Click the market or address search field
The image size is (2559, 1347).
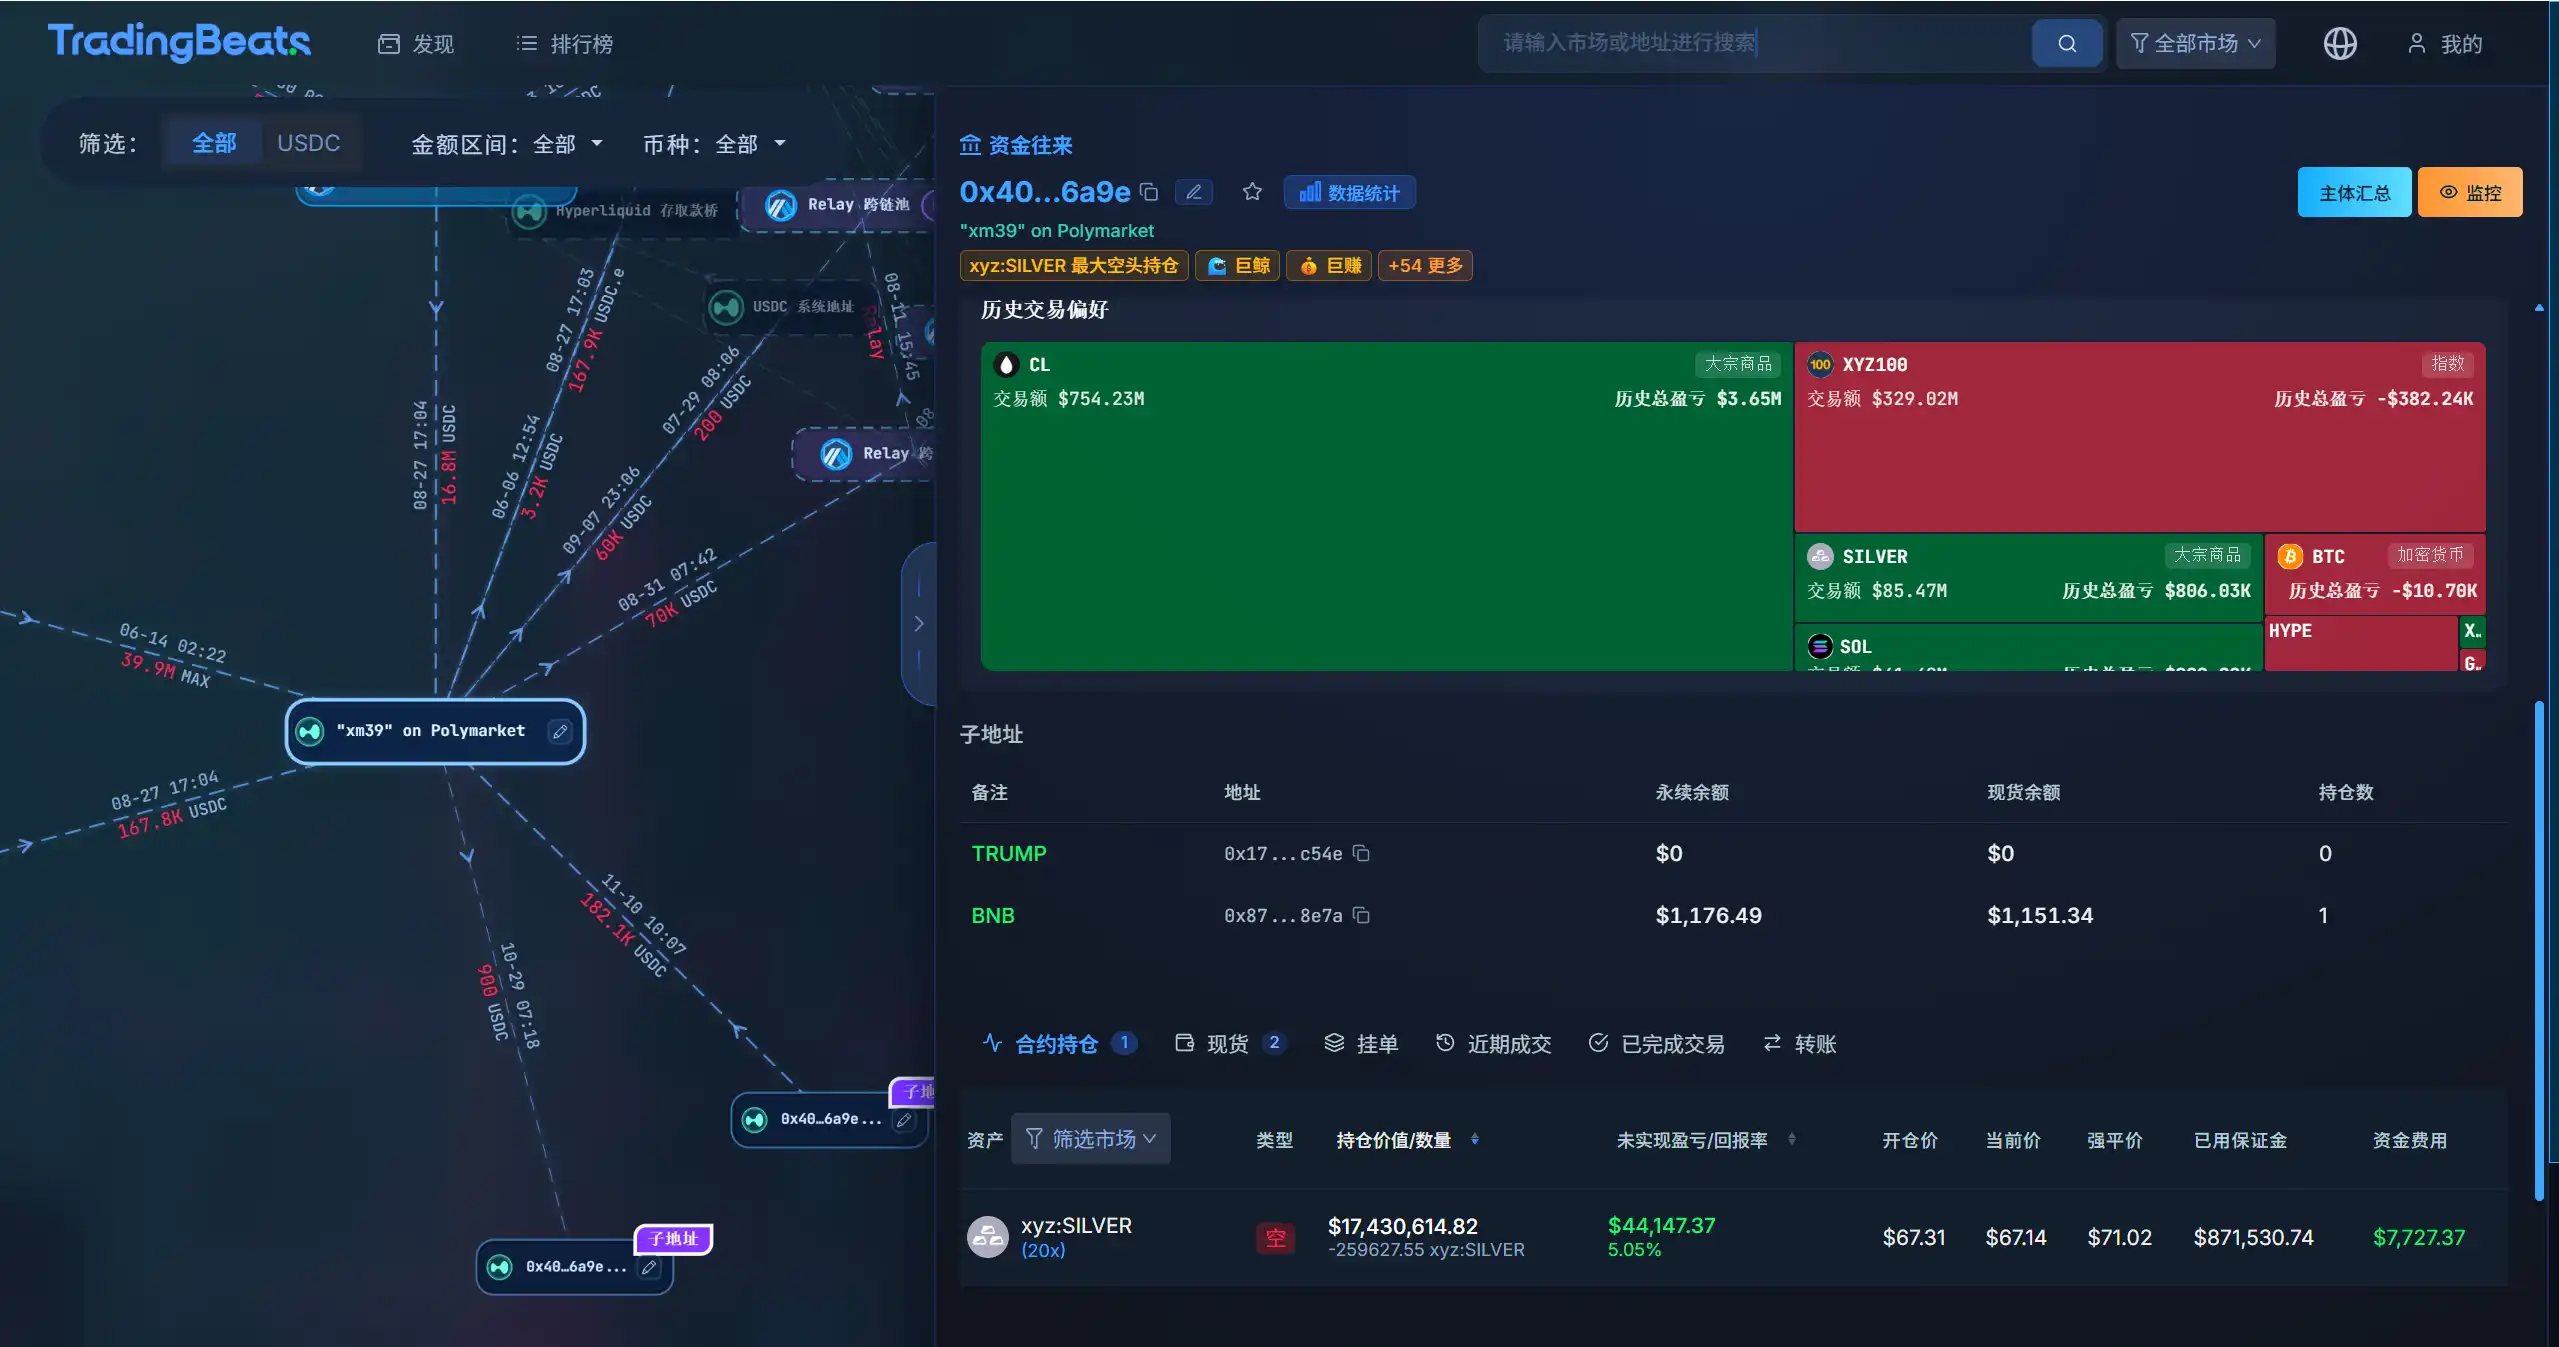(1756, 43)
